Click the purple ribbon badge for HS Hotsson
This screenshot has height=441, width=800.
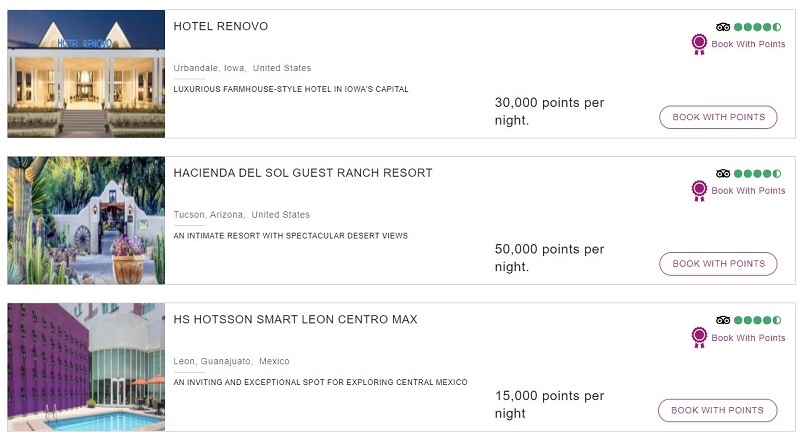pyautogui.click(x=699, y=337)
